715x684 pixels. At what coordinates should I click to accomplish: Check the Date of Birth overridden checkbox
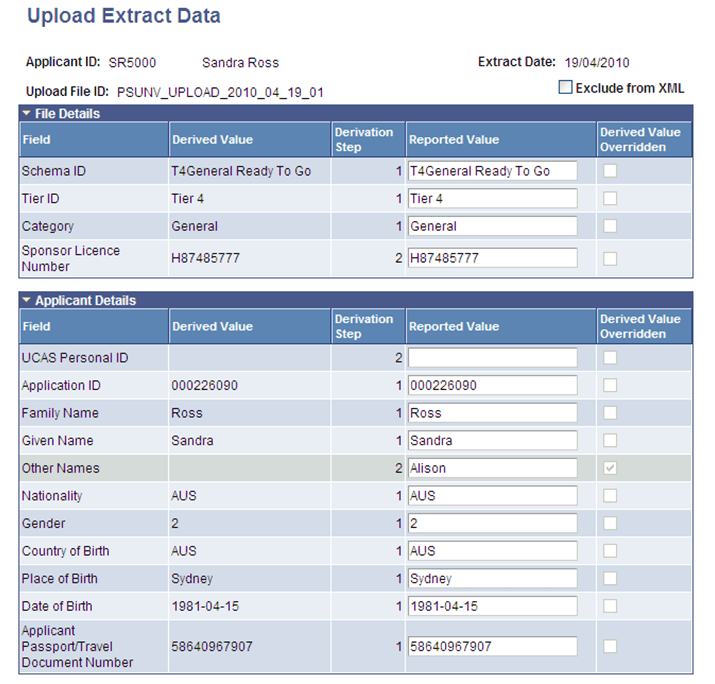[x=610, y=606]
